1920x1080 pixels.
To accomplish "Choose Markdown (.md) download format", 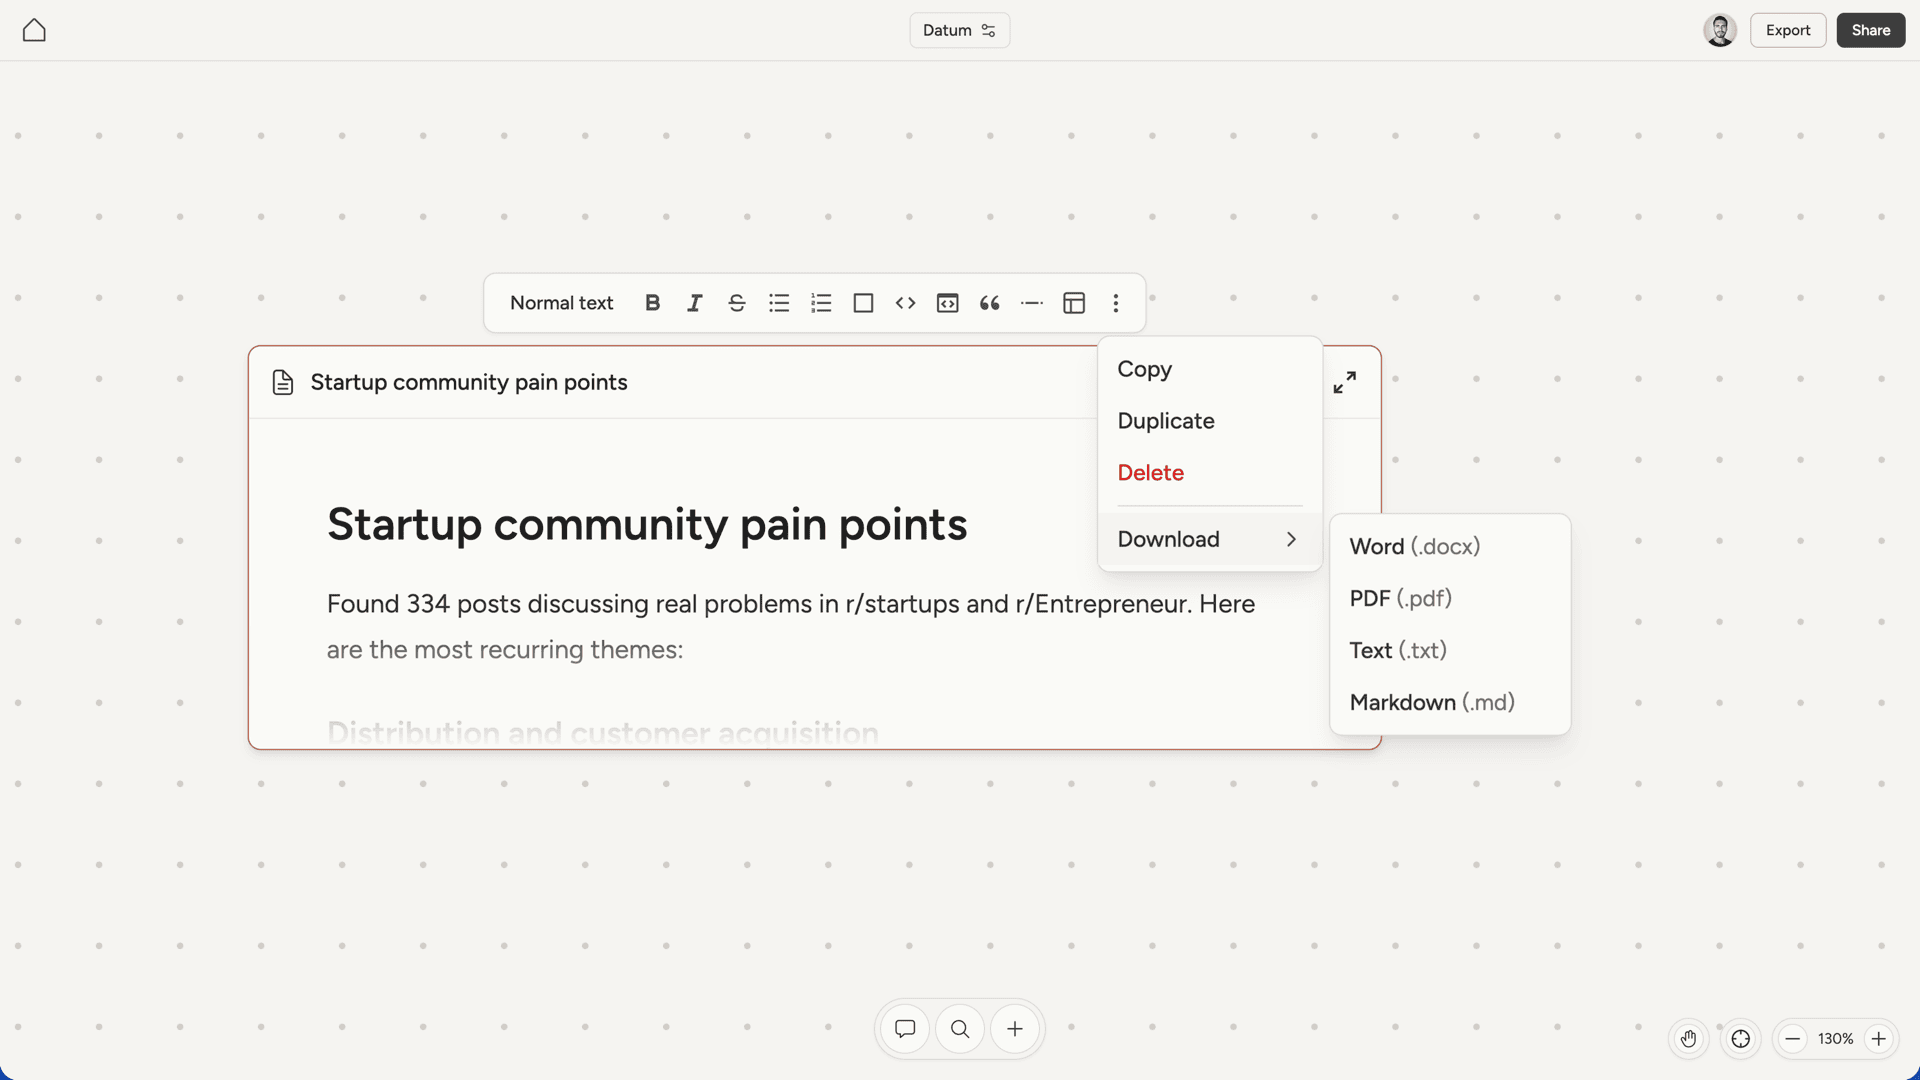I will pyautogui.click(x=1432, y=702).
